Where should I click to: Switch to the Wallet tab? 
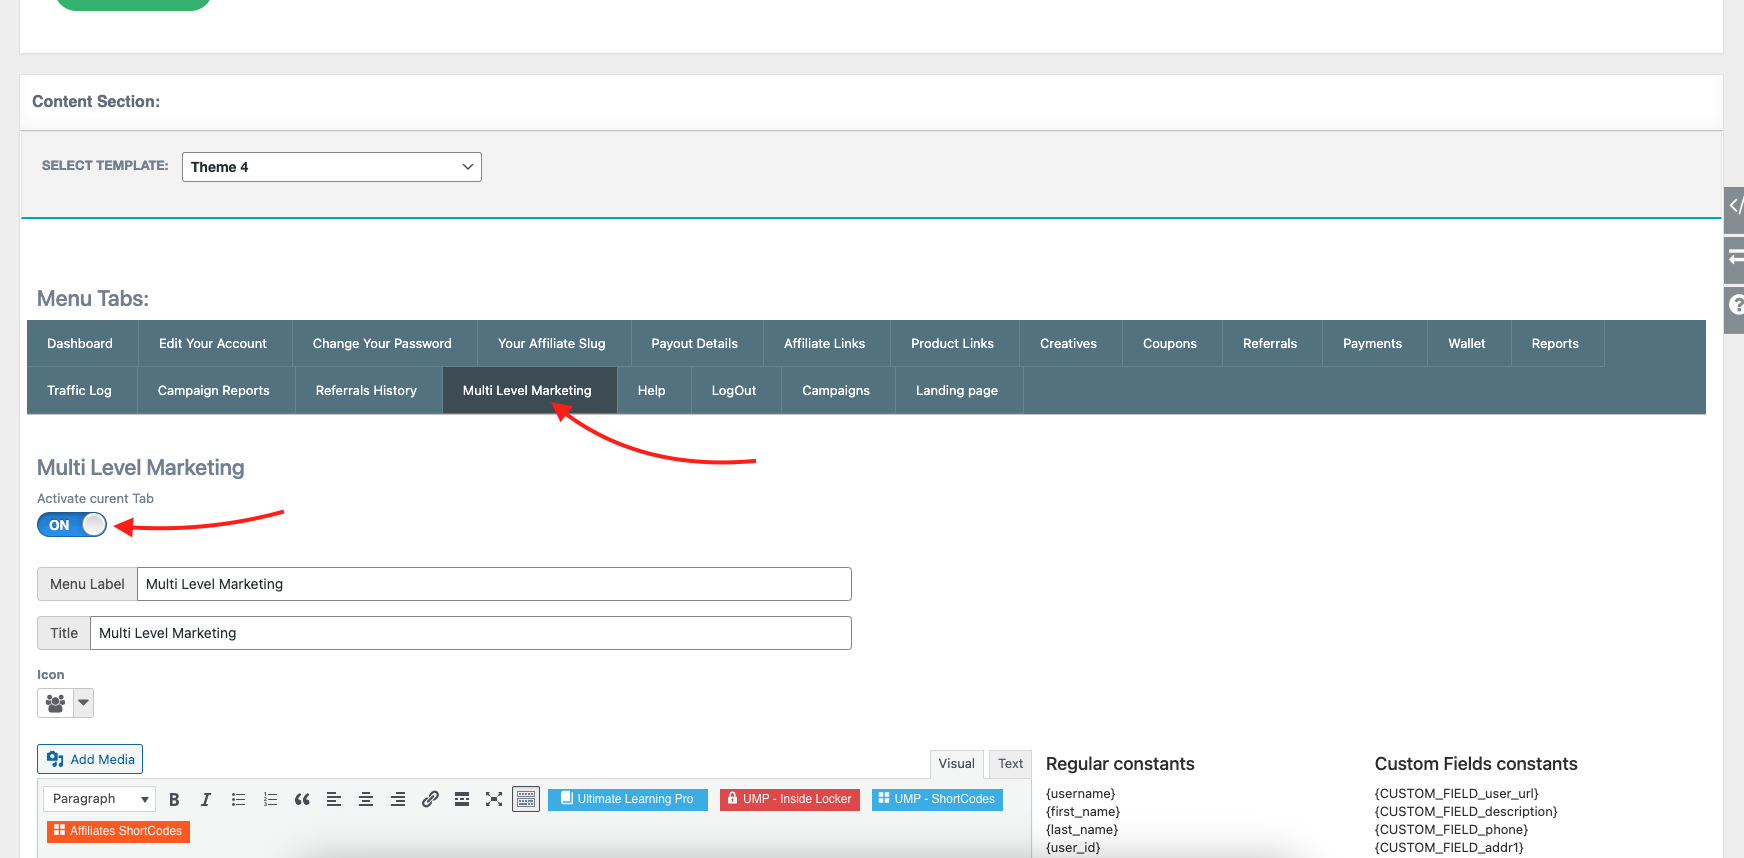1467,344
